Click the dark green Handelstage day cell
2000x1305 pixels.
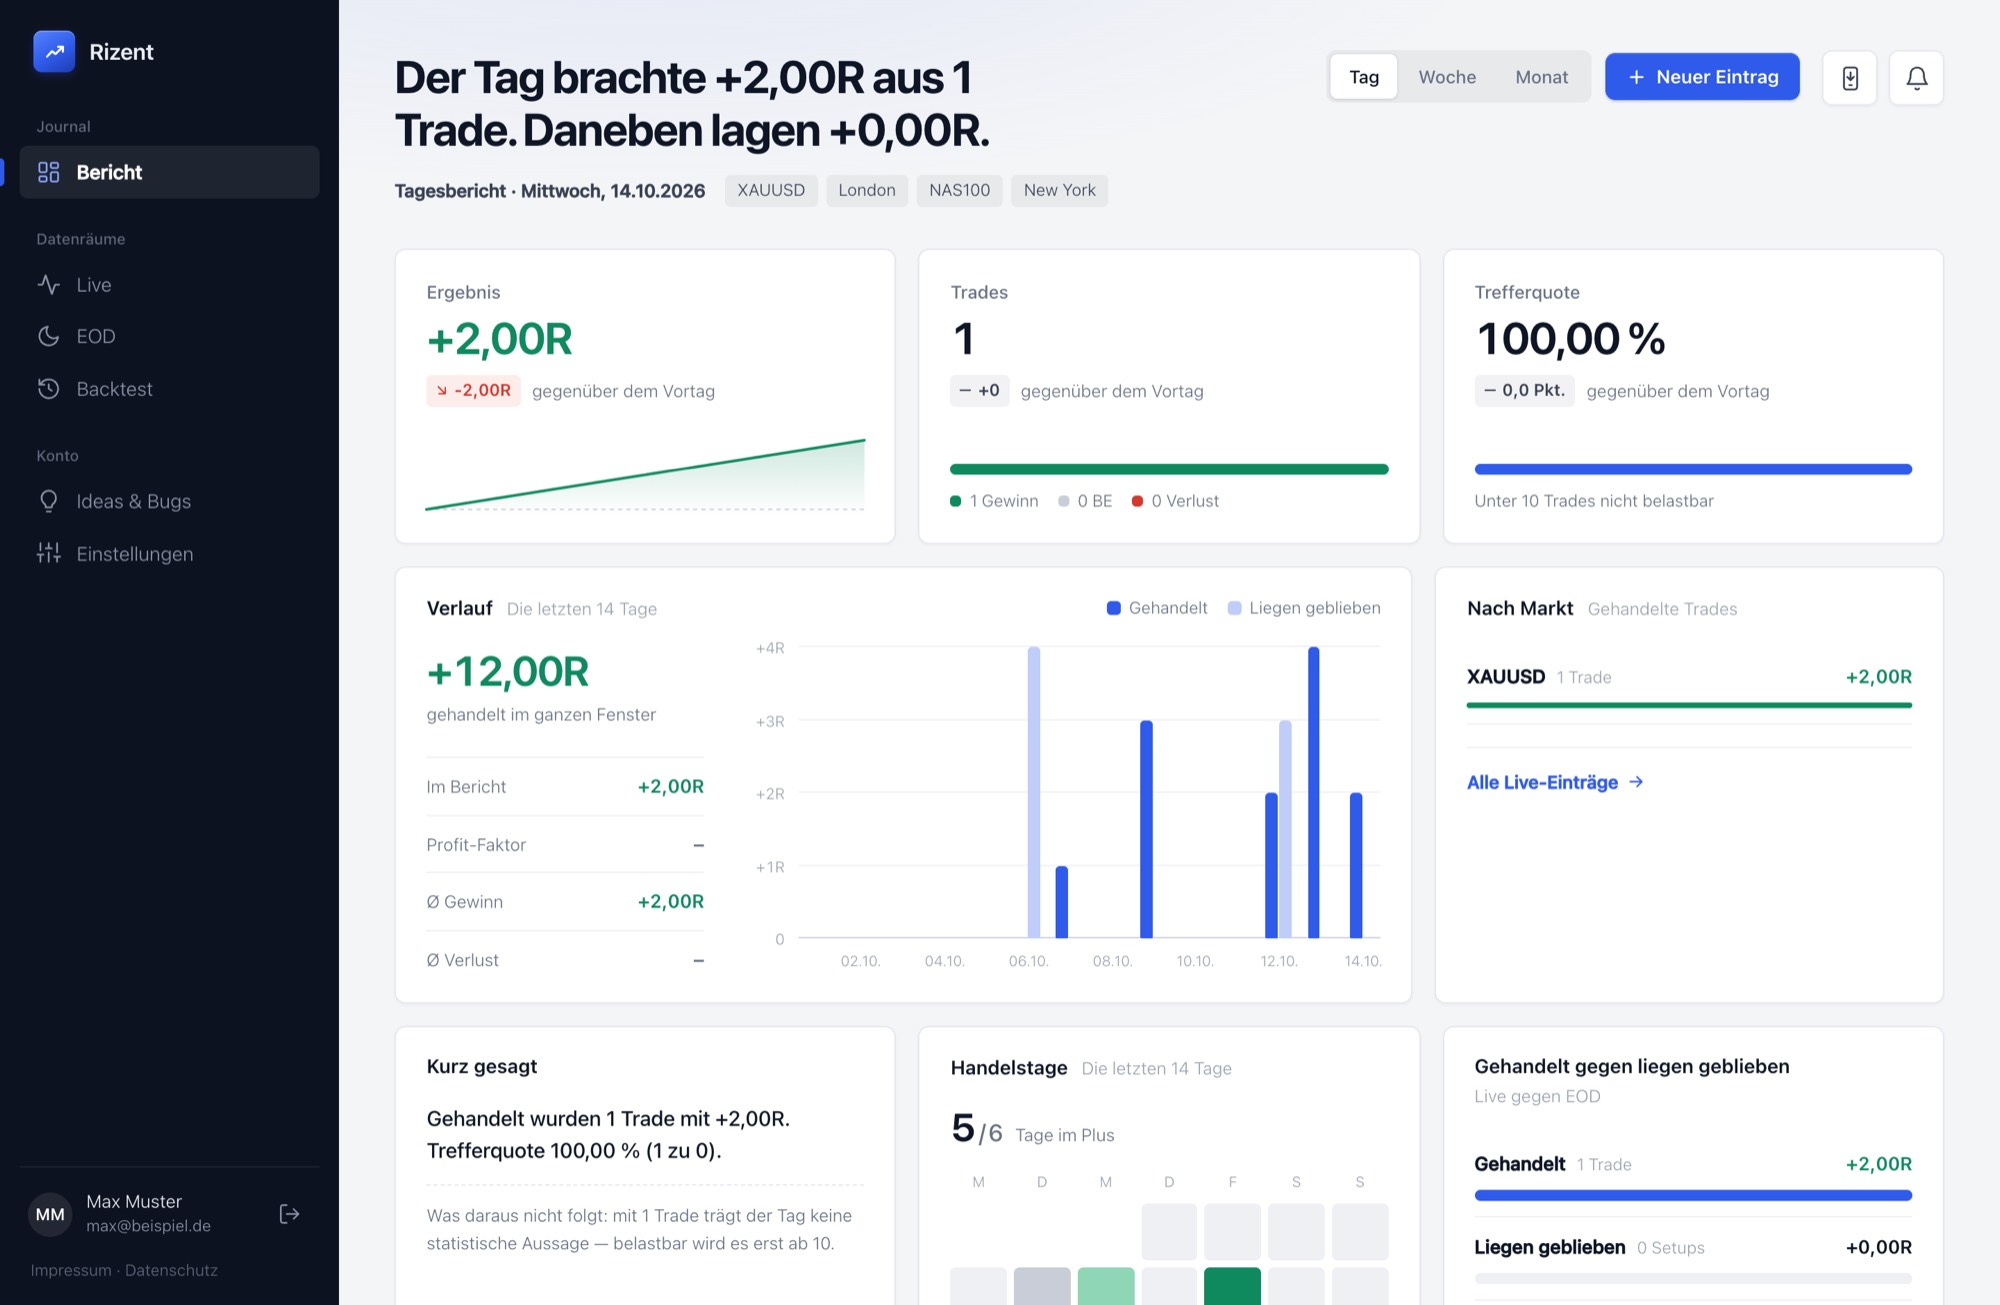(x=1232, y=1286)
